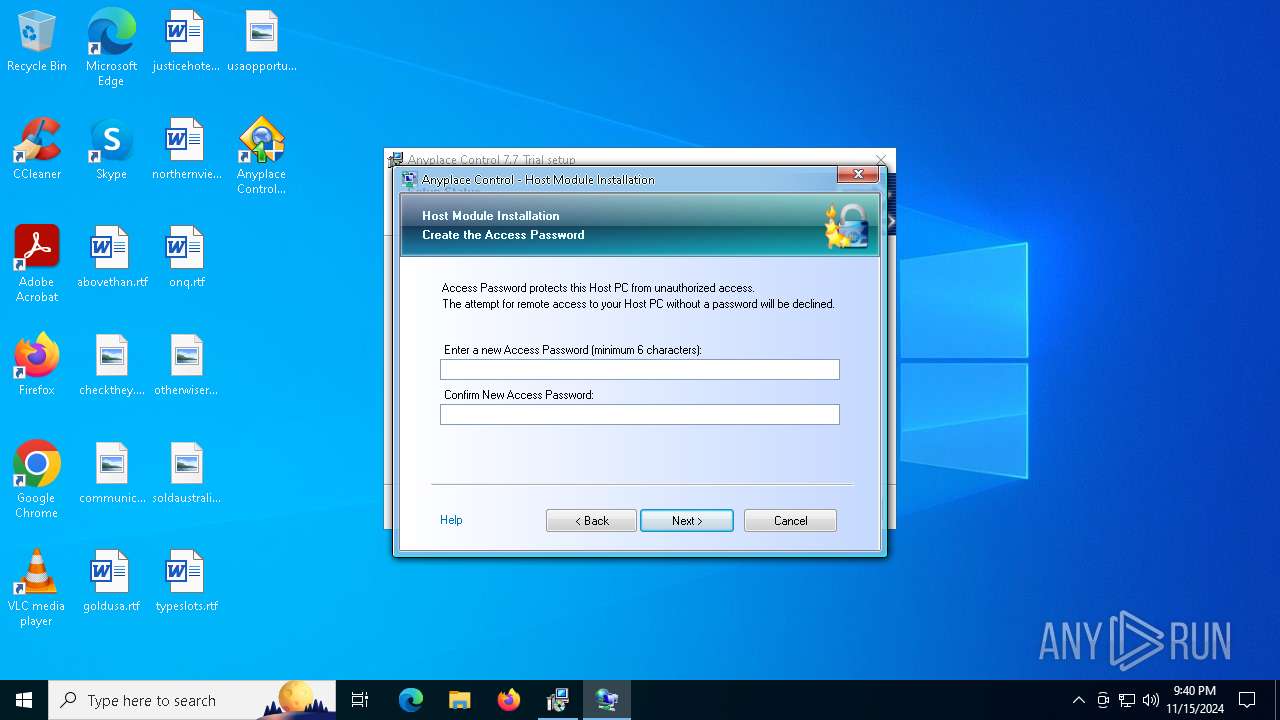Select the usaopportu image file icon
Screen dimensions: 1280x720
(x=262, y=42)
